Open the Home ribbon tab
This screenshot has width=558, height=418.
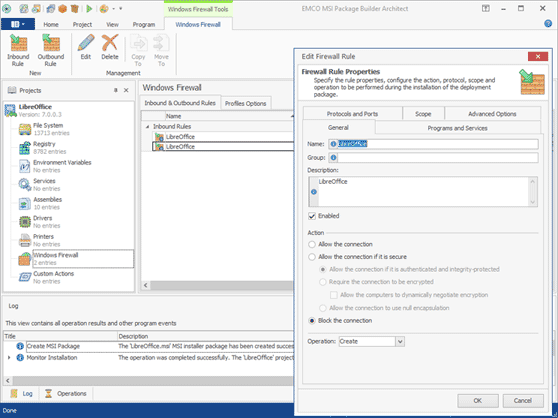pyautogui.click(x=51, y=25)
